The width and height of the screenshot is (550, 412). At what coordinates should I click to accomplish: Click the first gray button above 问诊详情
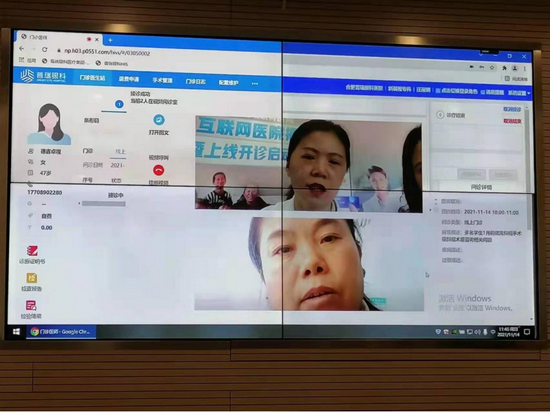click(472, 174)
